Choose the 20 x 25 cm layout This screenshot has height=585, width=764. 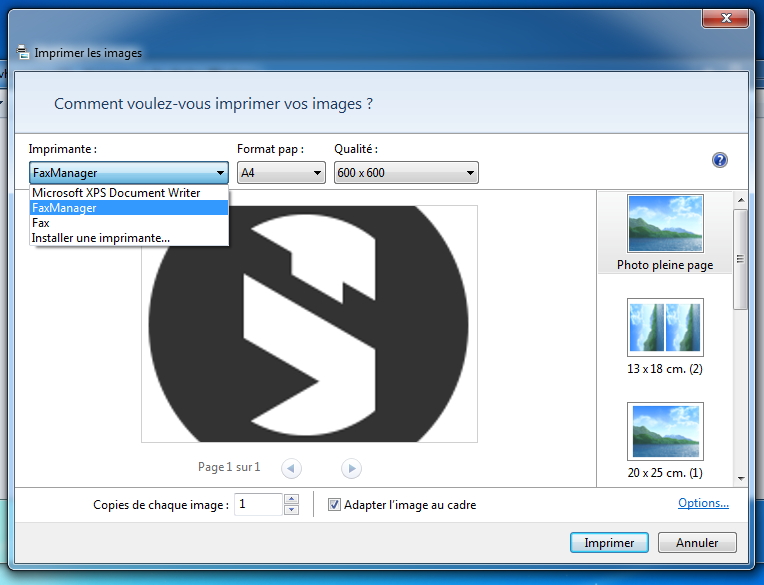pyautogui.click(x=665, y=431)
